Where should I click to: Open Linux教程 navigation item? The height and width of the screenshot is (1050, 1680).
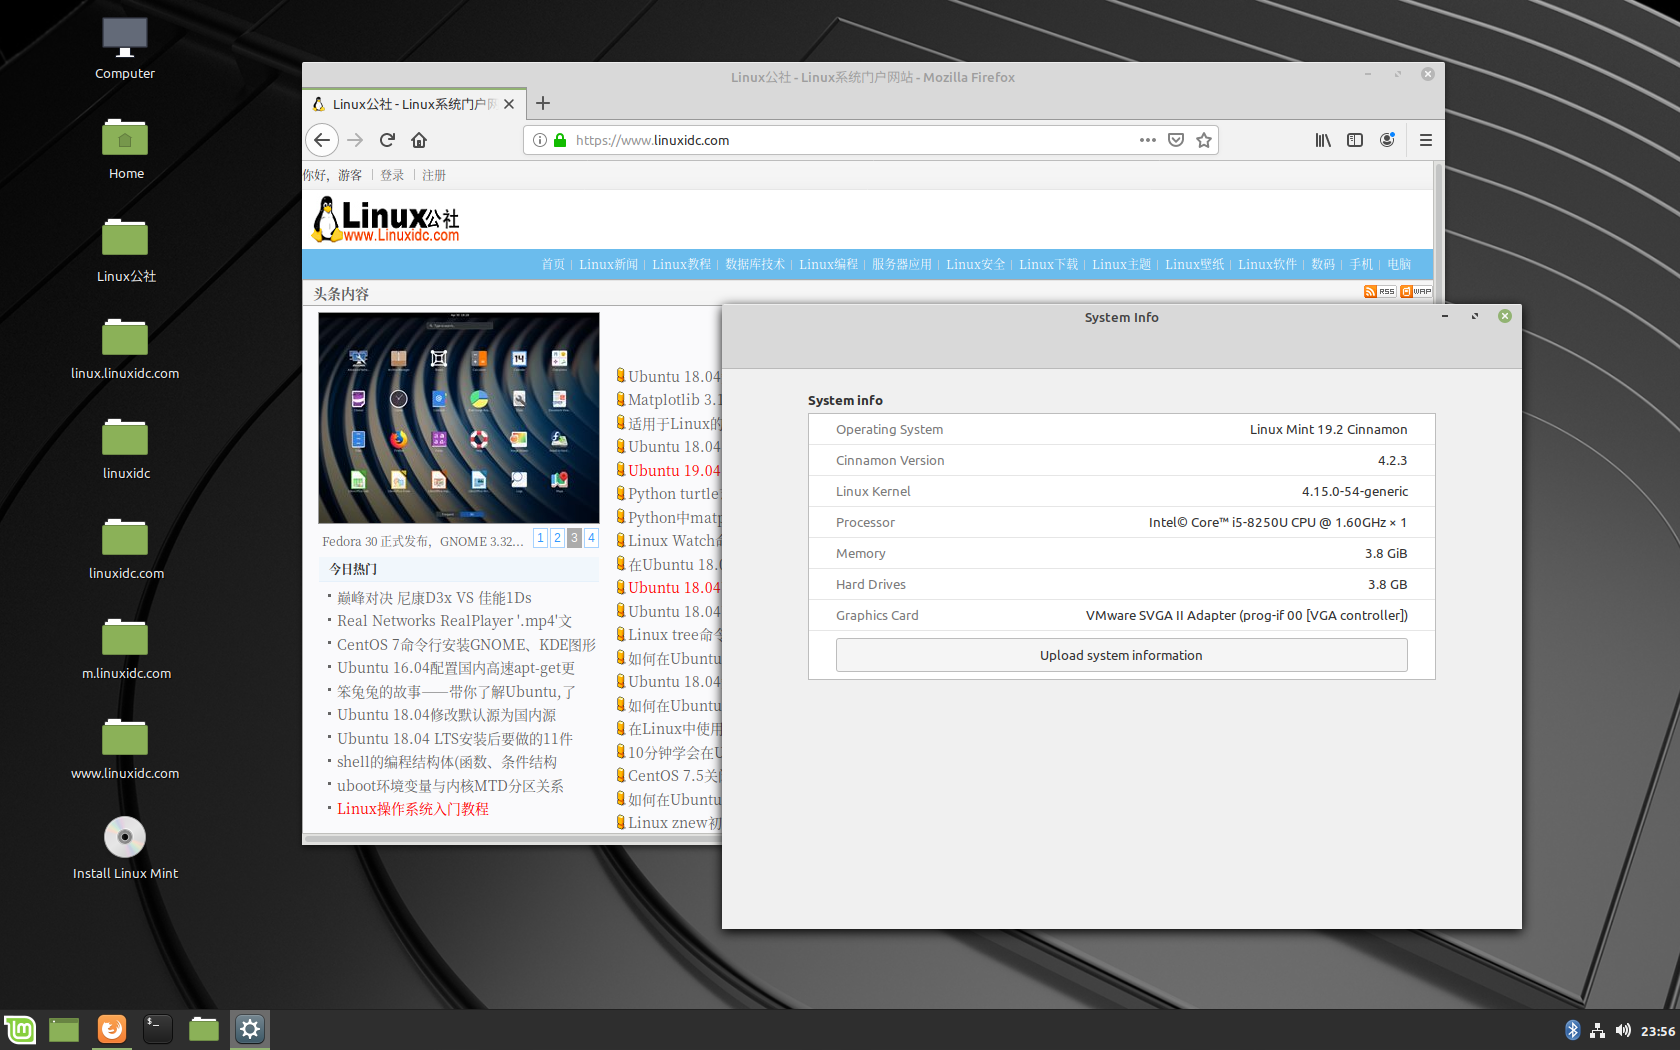pos(682,264)
